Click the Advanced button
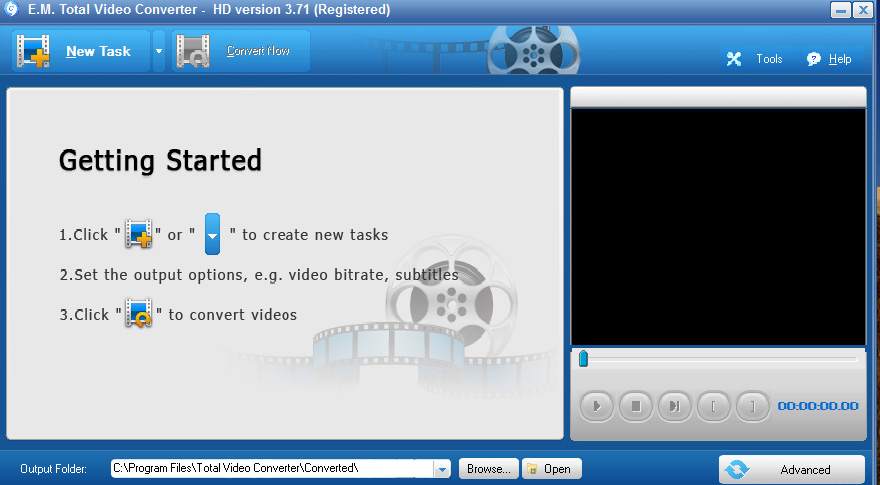 791,469
